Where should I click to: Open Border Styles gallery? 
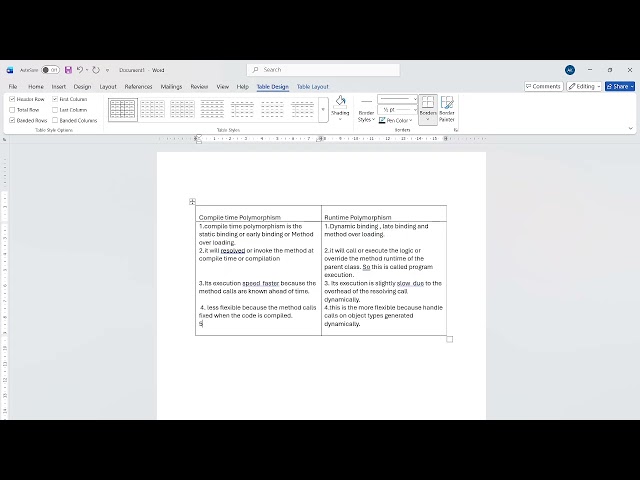point(366,109)
